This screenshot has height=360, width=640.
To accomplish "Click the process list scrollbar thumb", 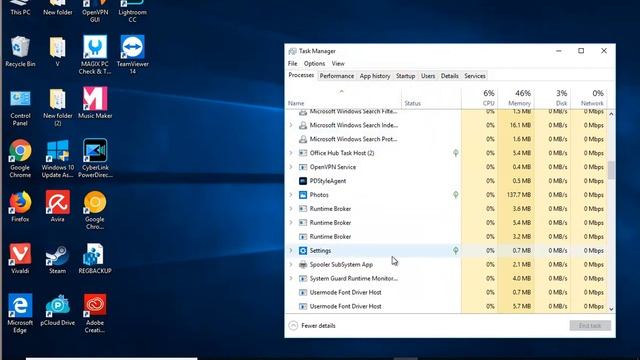I will tap(611, 170).
